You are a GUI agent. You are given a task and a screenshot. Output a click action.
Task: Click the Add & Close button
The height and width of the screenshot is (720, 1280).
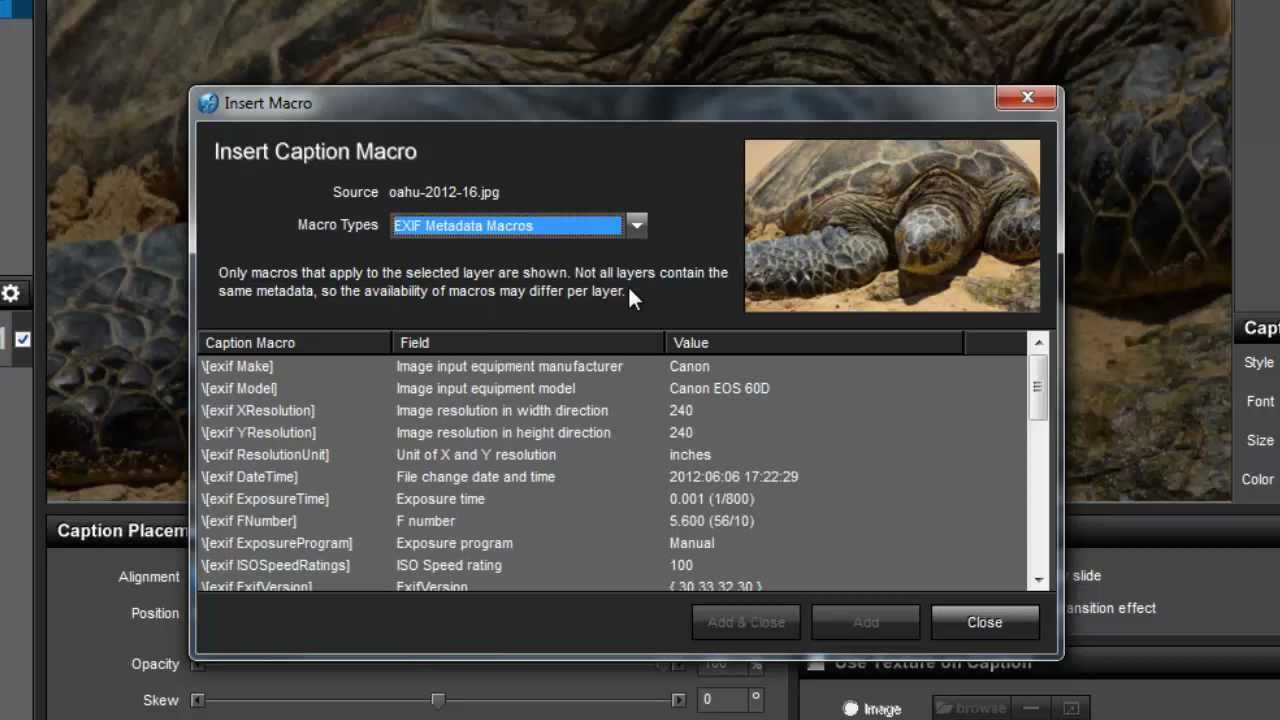point(746,622)
